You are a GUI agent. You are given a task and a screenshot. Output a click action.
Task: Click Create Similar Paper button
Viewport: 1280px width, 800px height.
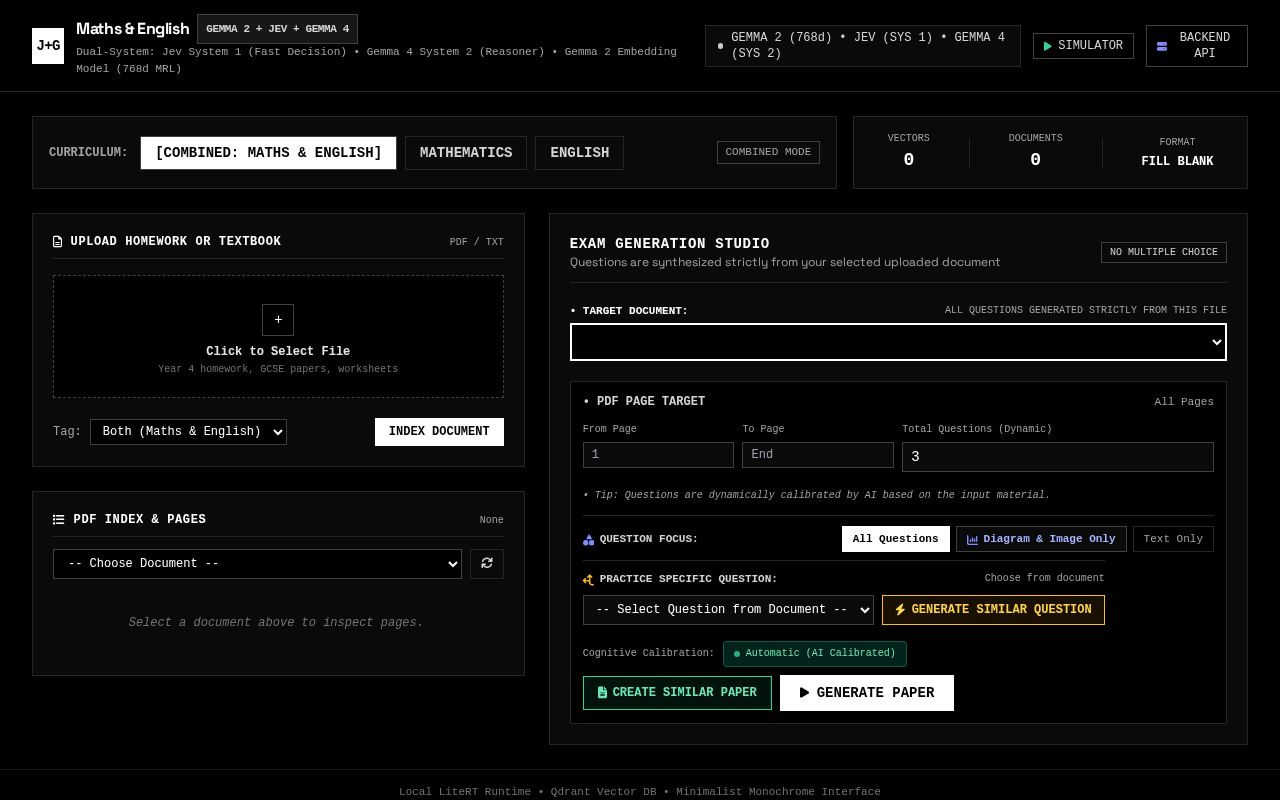tap(677, 693)
